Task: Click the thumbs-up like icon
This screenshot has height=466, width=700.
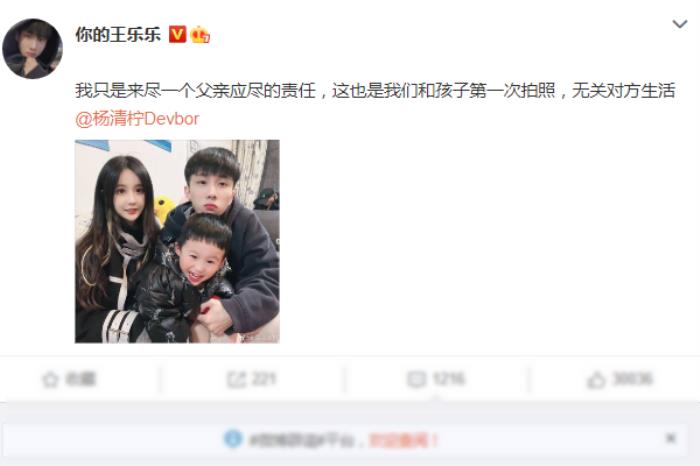Action: pos(596,380)
